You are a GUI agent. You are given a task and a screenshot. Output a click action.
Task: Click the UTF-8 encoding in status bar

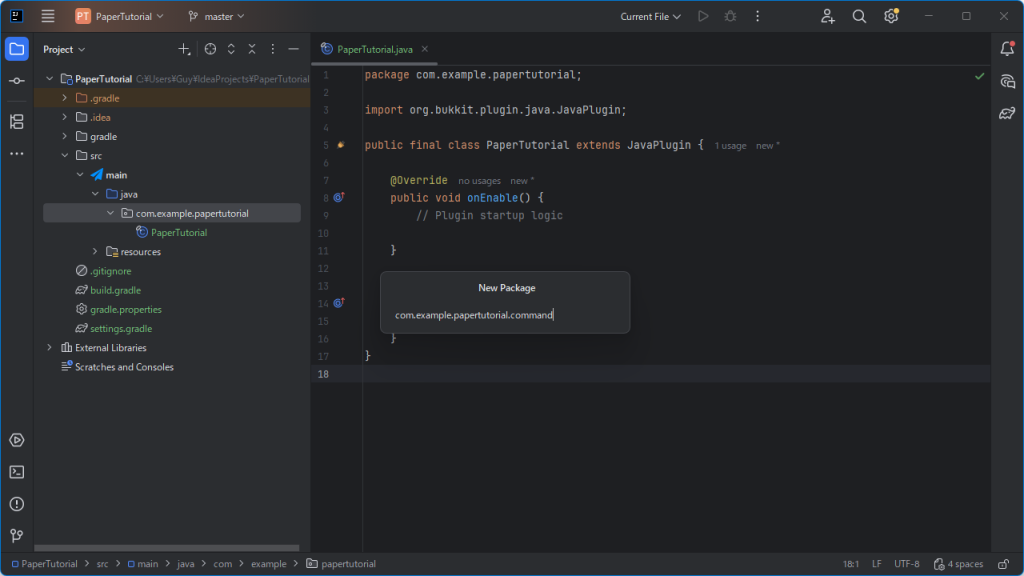(906, 564)
